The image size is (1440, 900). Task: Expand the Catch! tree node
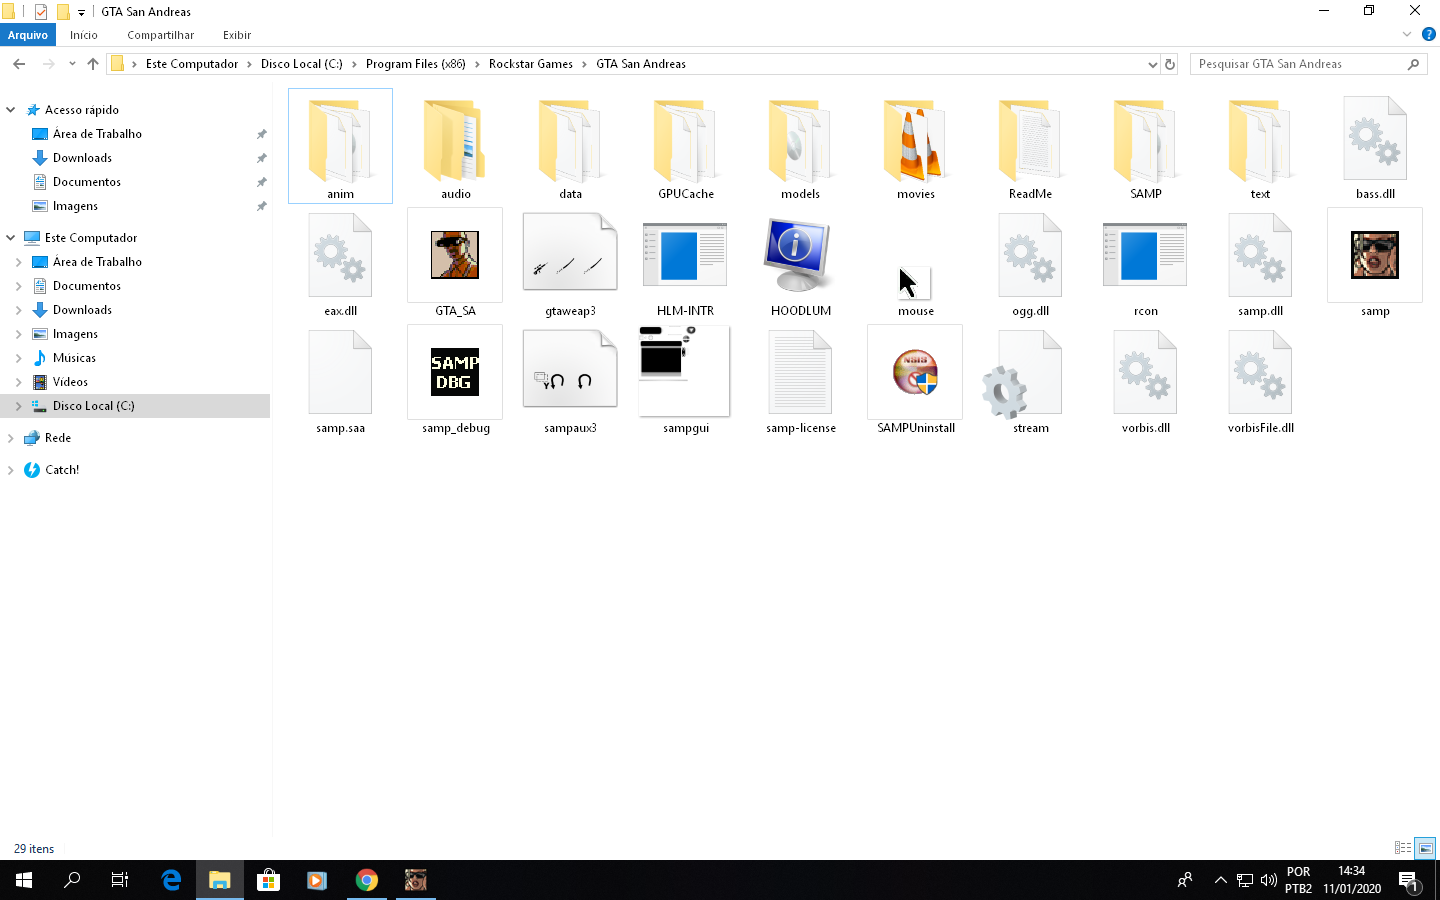11,470
